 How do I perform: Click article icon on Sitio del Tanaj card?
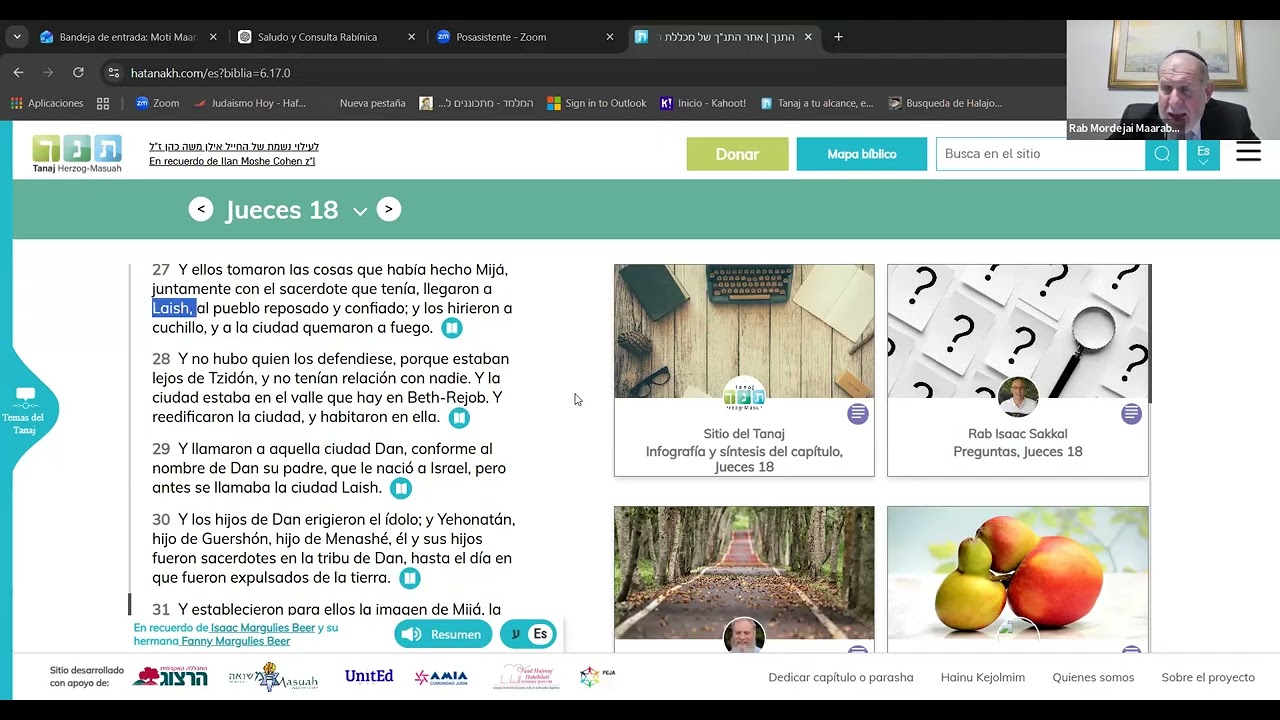(x=858, y=413)
